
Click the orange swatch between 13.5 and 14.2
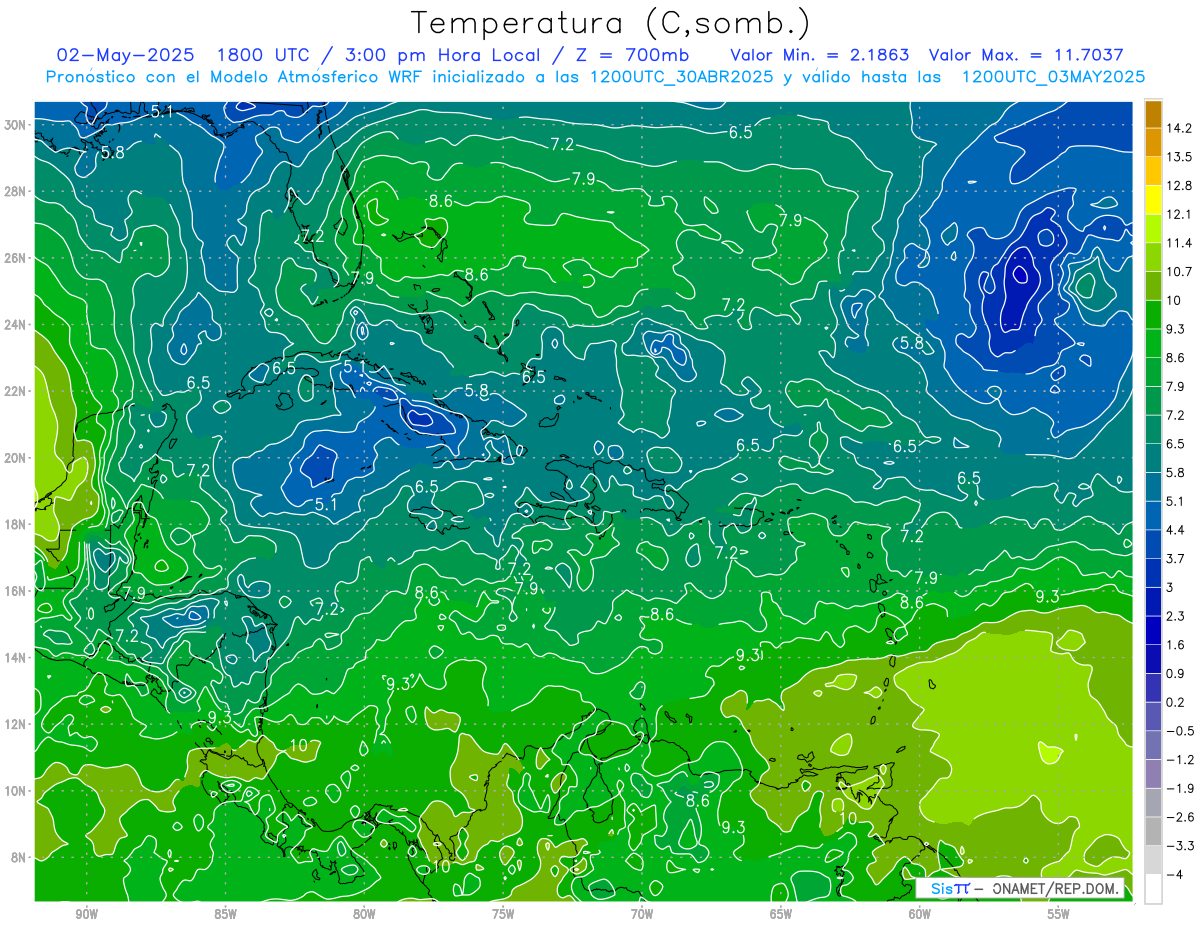point(1153,143)
